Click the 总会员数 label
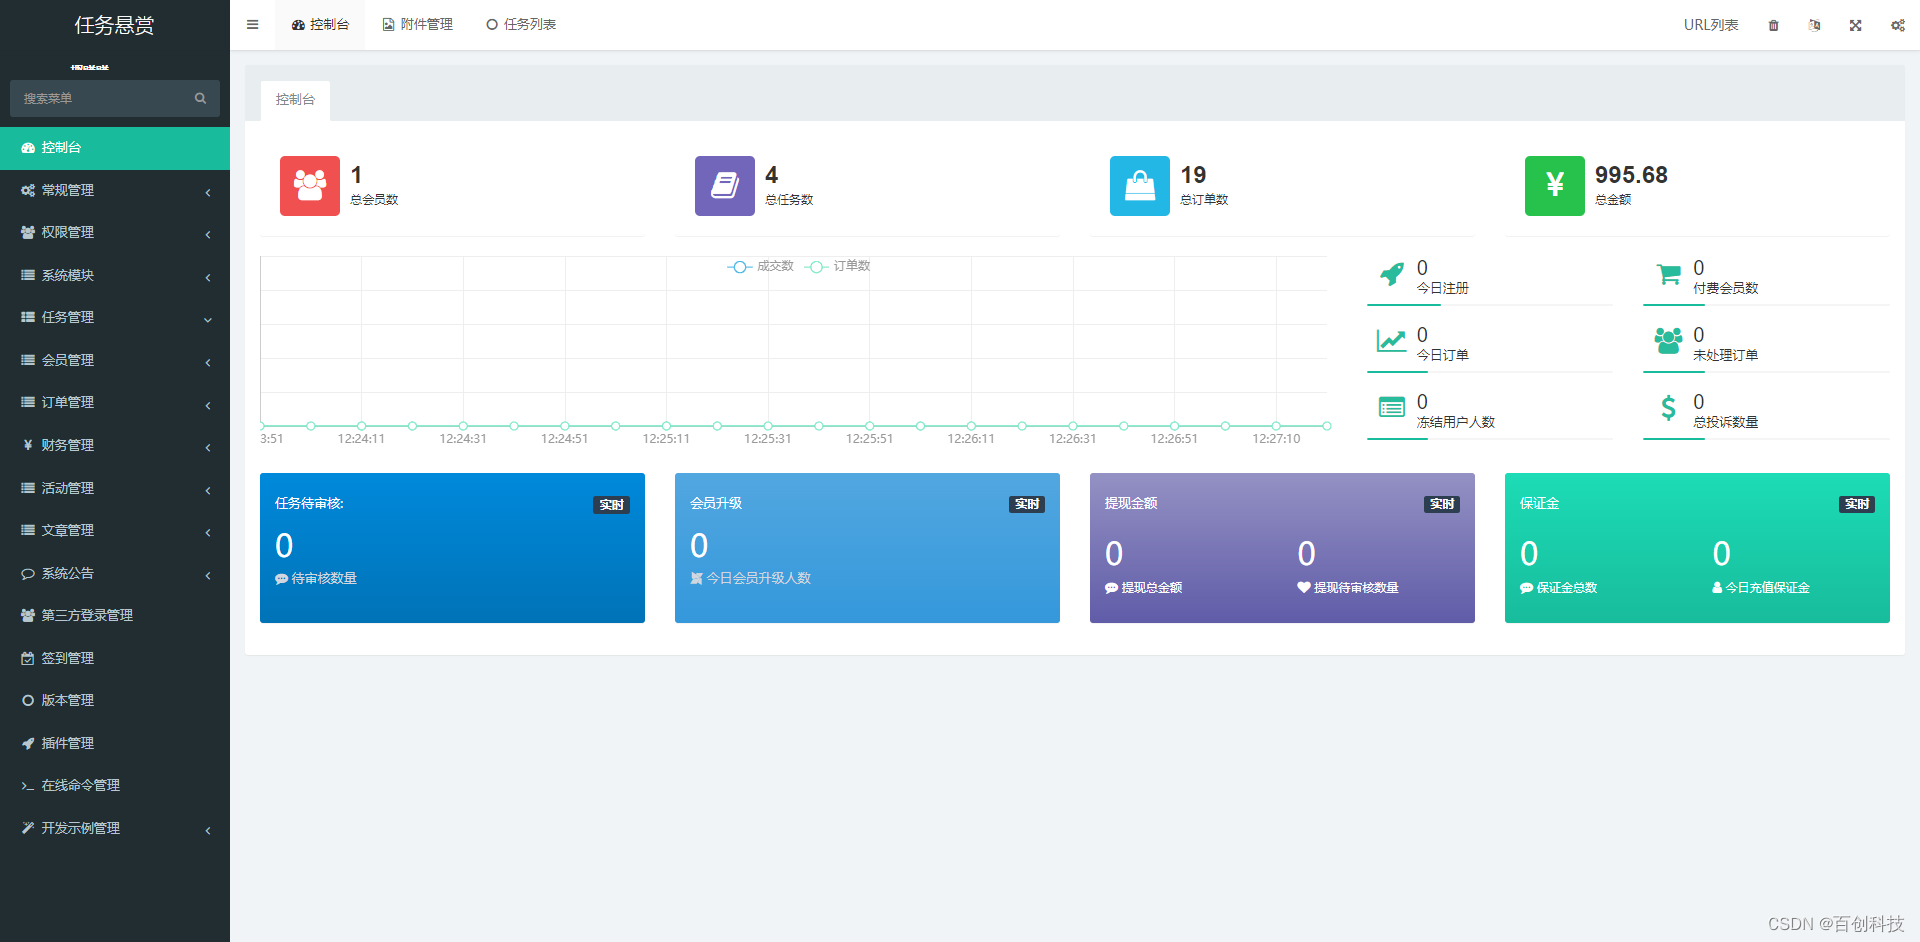Image resolution: width=1920 pixels, height=942 pixels. pyautogui.click(x=374, y=200)
